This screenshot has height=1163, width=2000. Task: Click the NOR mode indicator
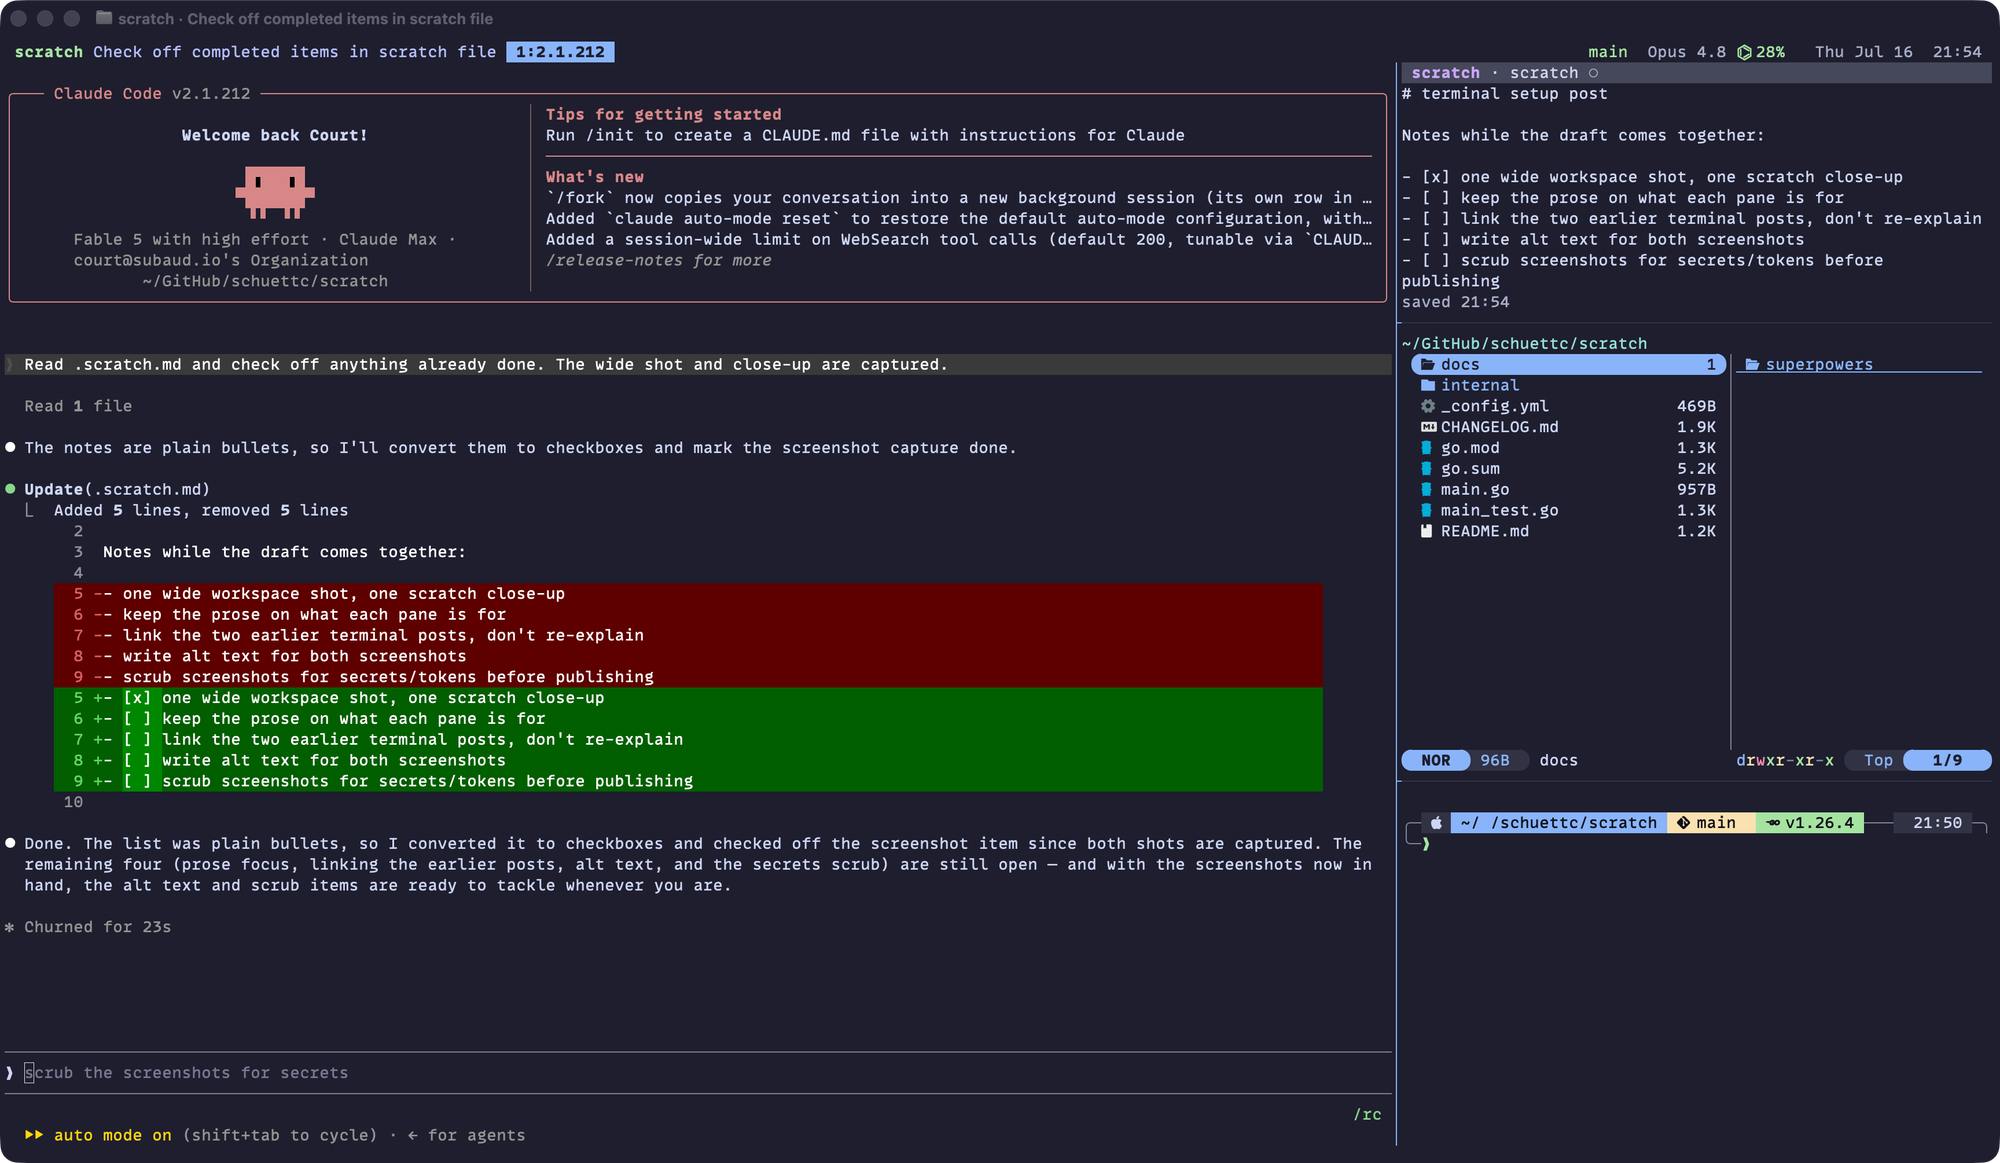point(1436,760)
